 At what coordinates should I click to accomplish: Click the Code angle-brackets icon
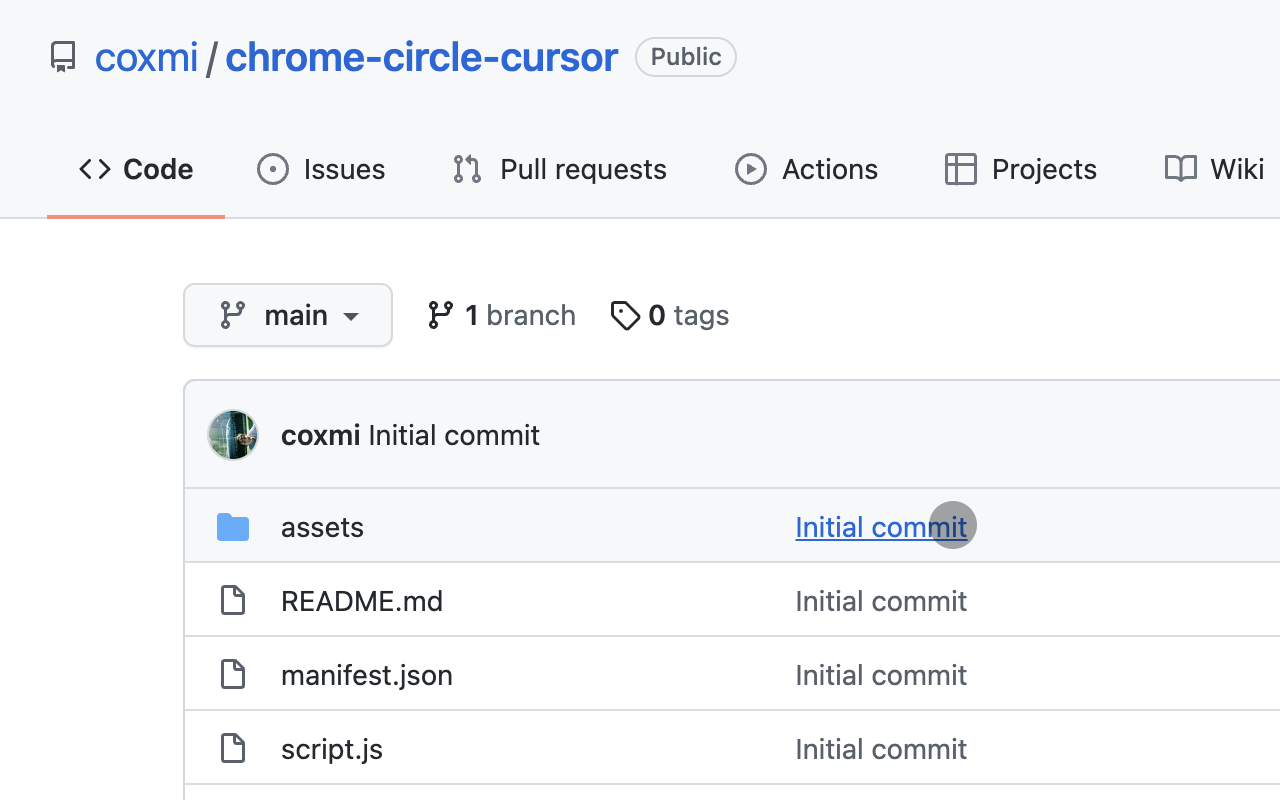95,169
